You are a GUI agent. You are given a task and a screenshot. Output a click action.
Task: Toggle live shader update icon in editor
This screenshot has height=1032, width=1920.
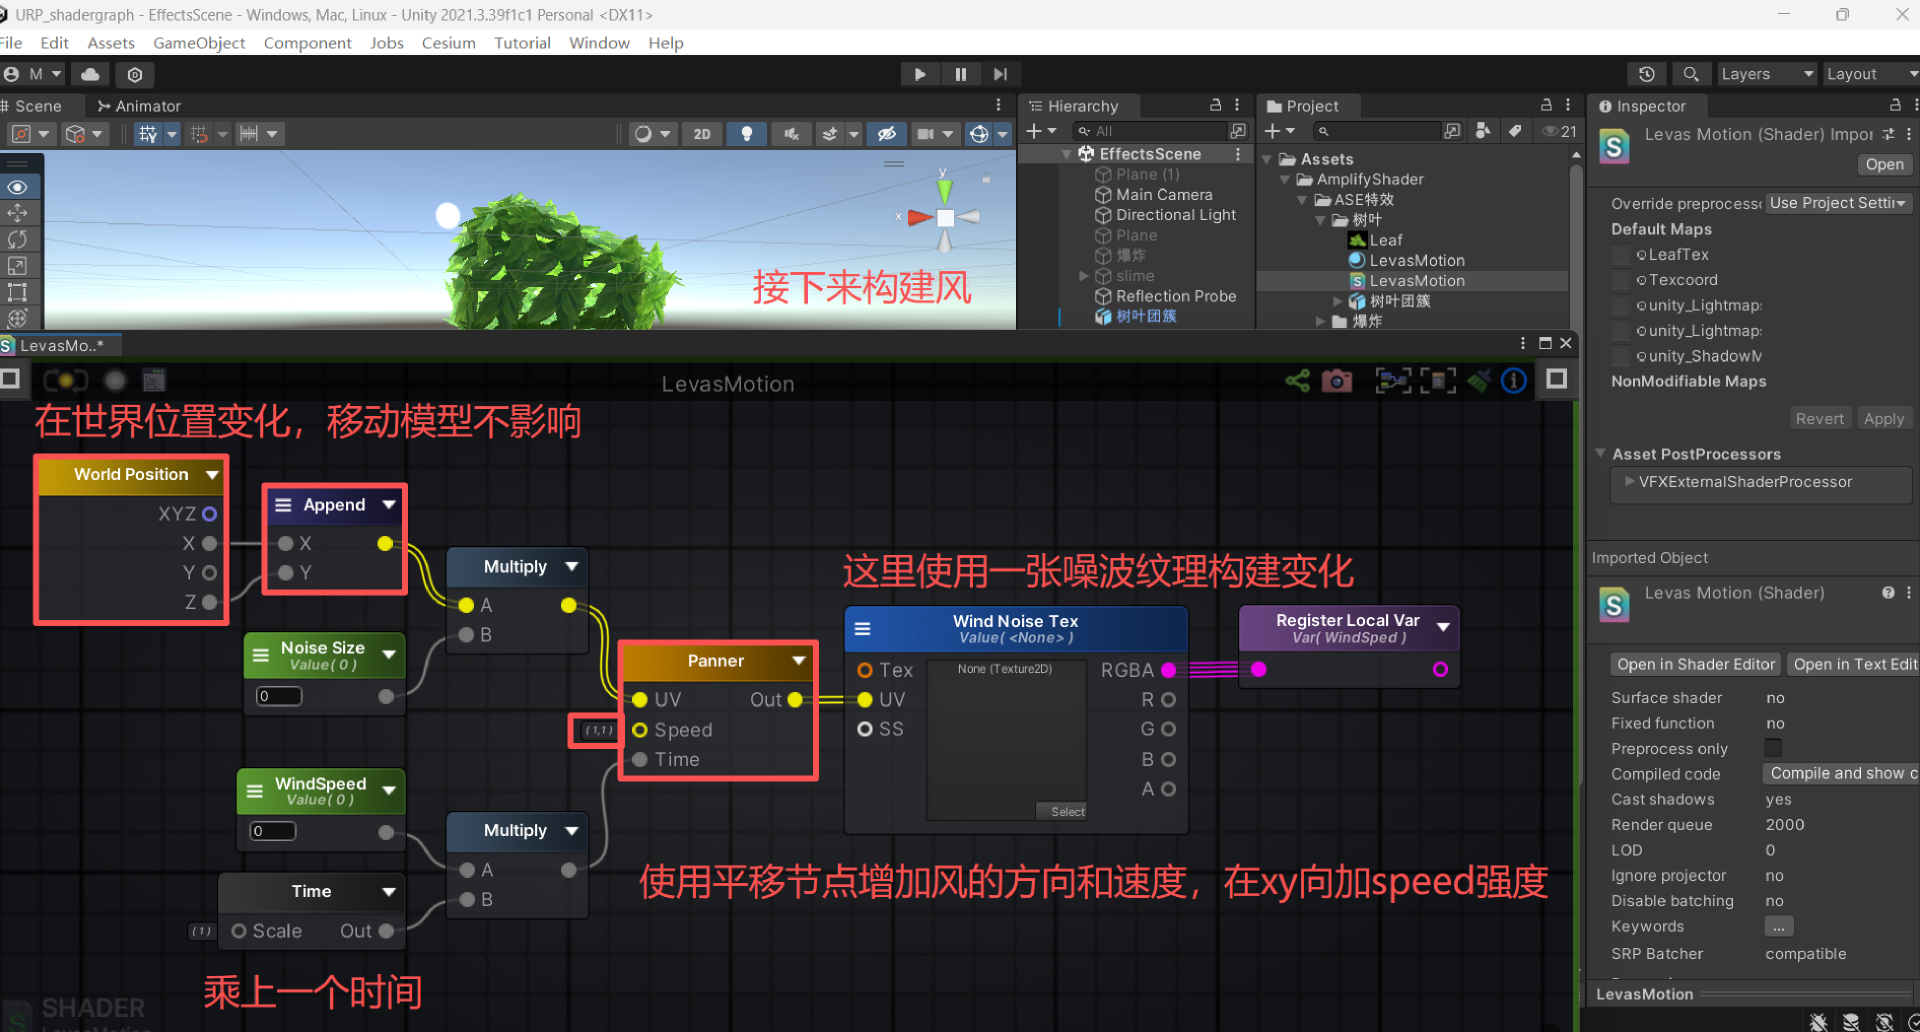coord(65,380)
